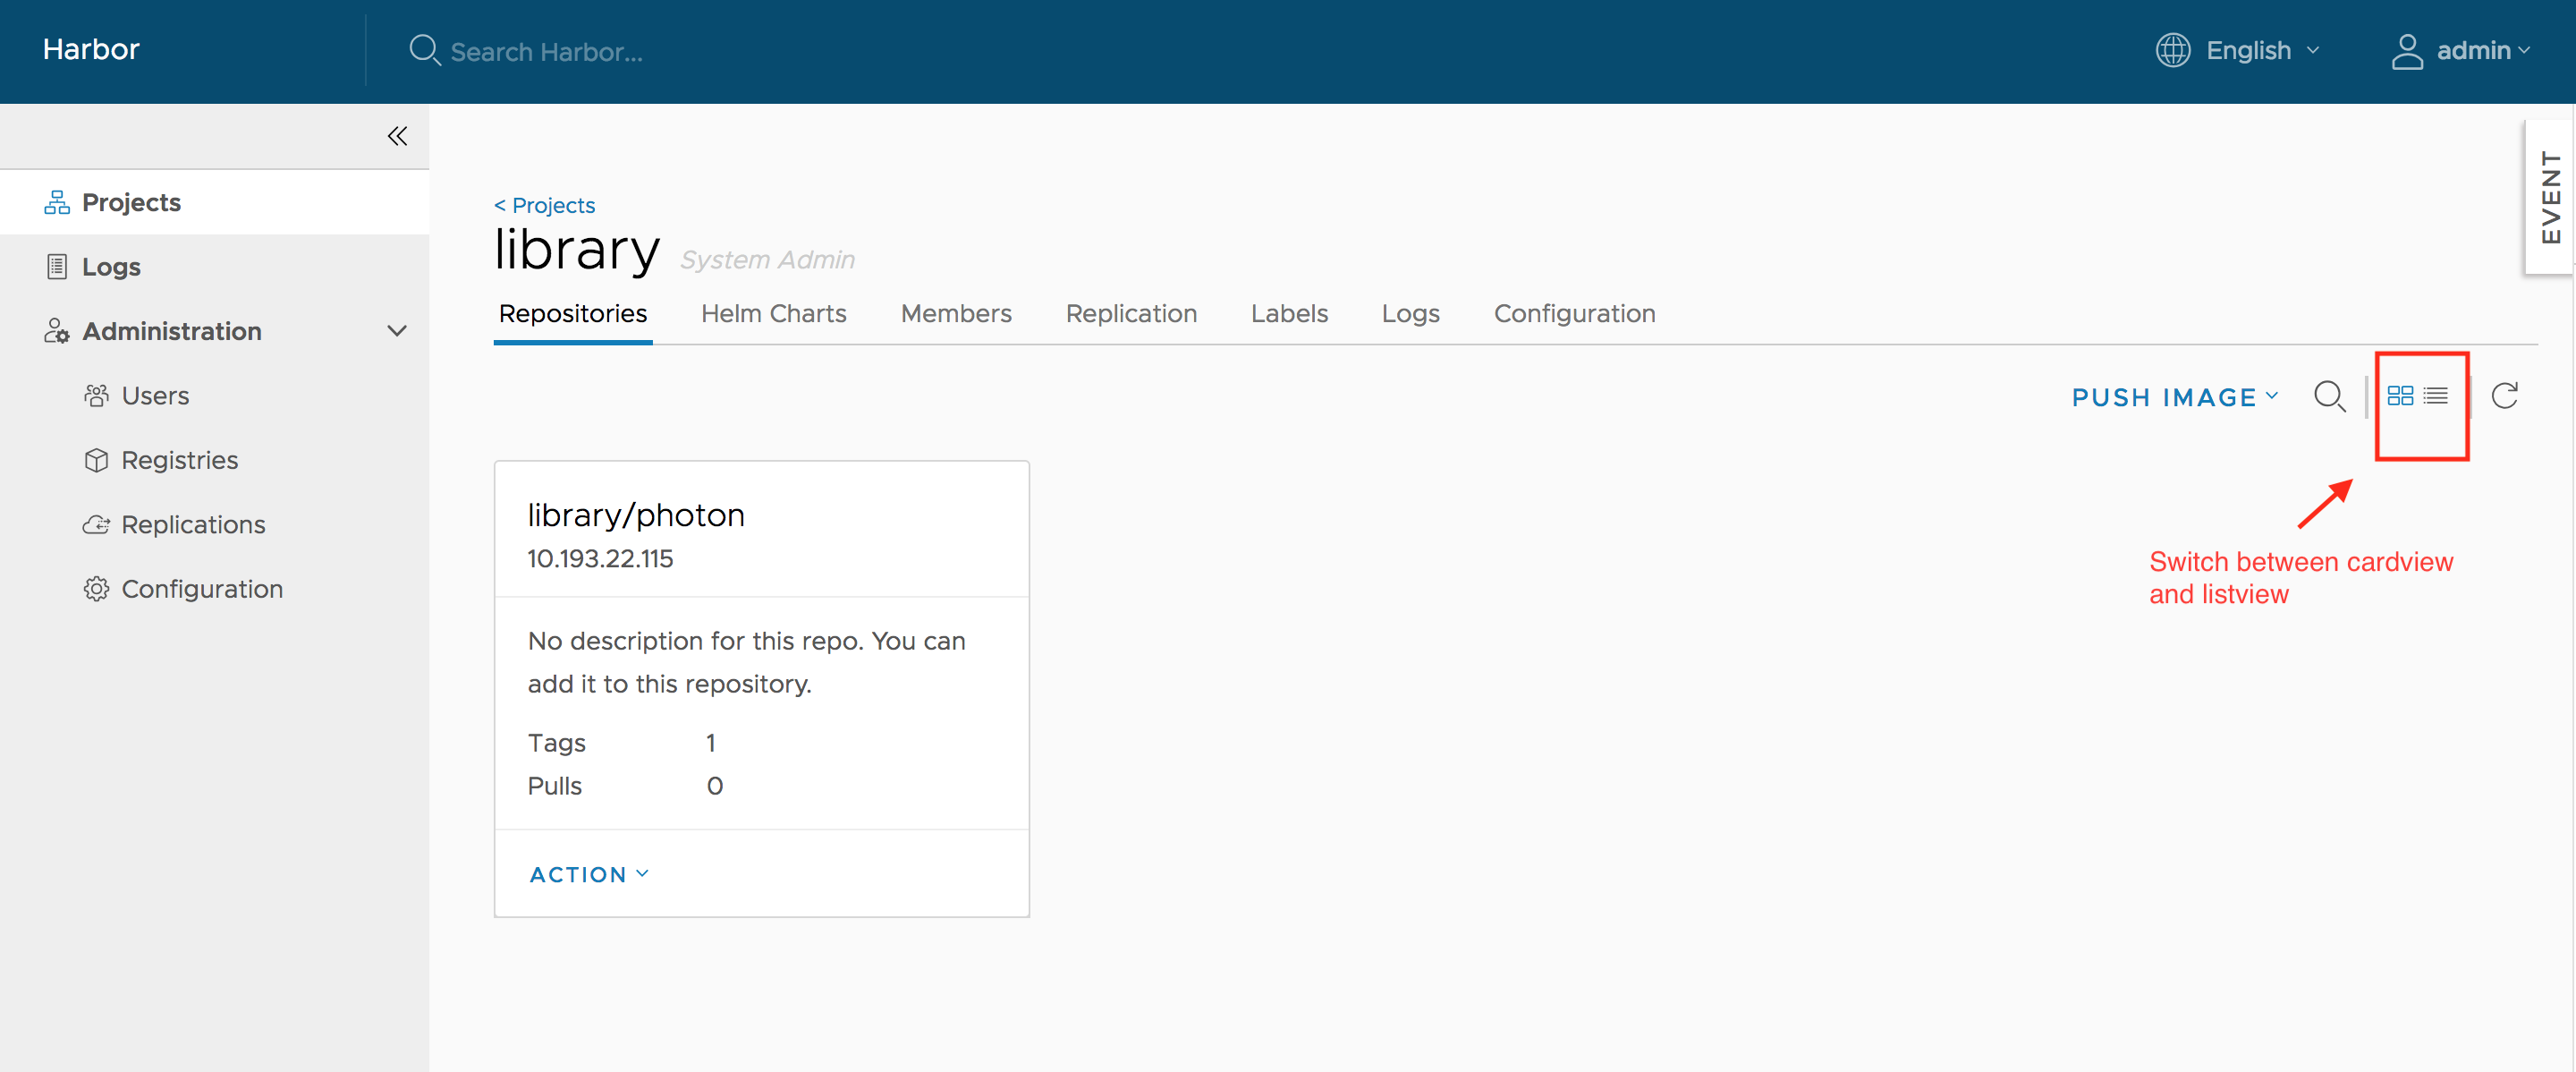The image size is (2576, 1072).
Task: Refresh the repositories list
Action: [x=2506, y=395]
